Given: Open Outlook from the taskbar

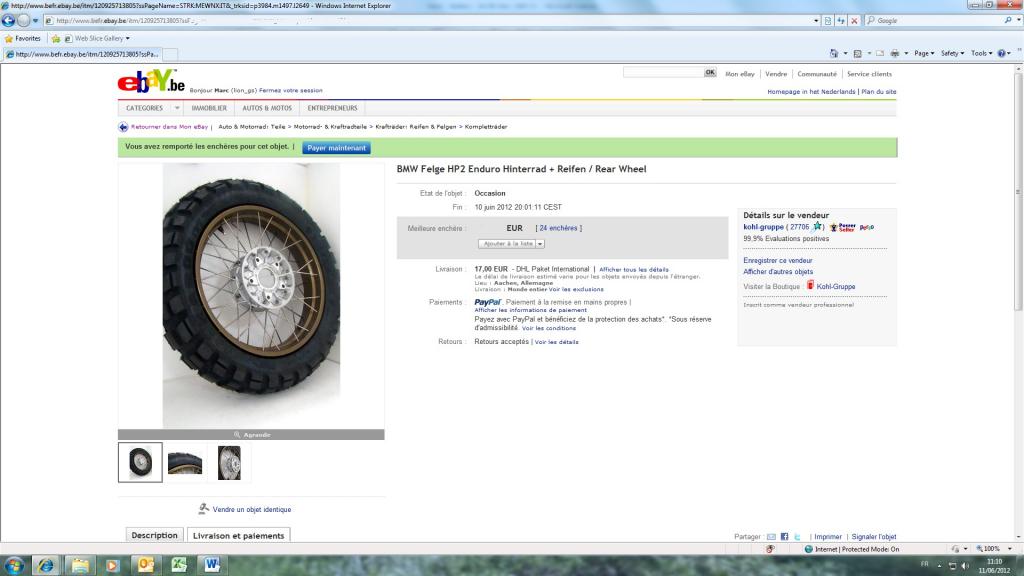Looking at the screenshot, I should pos(146,565).
